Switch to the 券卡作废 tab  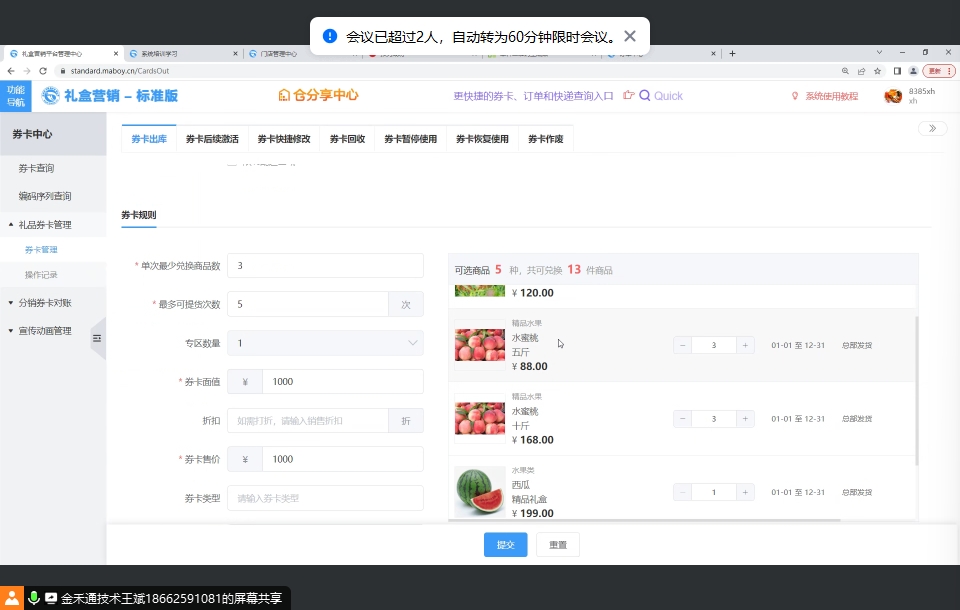click(x=545, y=139)
